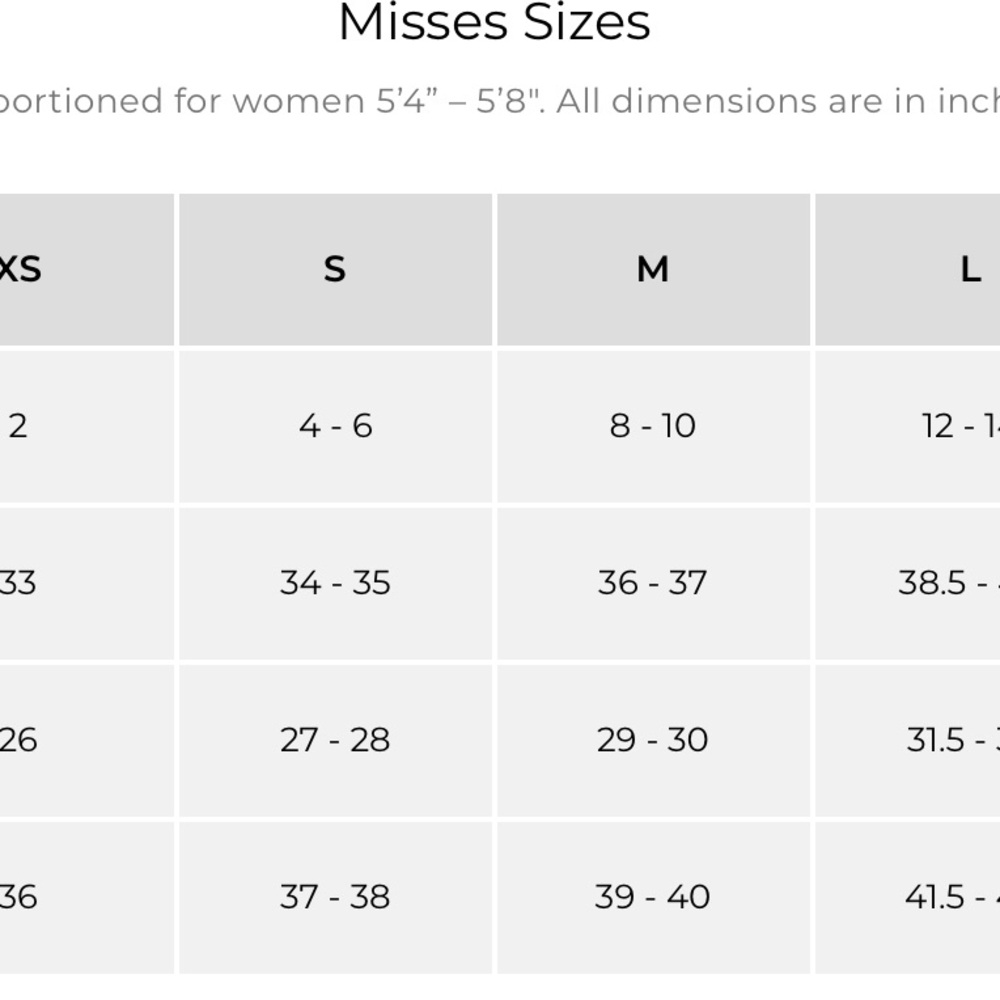This screenshot has width=1000, height=1000.
Task: Click the Misses Sizes heading
Action: pyautogui.click(x=494, y=23)
